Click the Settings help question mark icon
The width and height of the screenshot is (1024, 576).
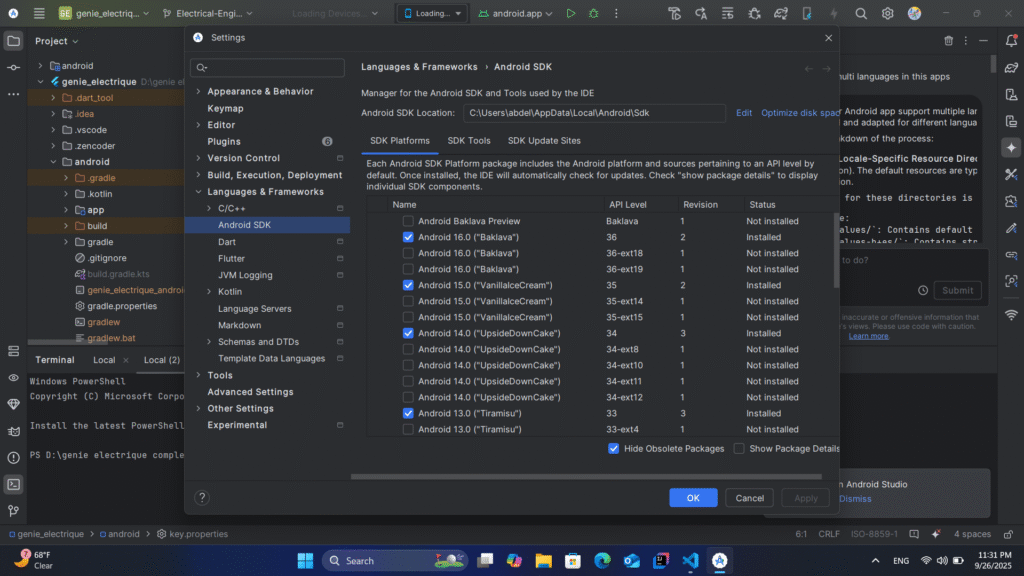202,497
